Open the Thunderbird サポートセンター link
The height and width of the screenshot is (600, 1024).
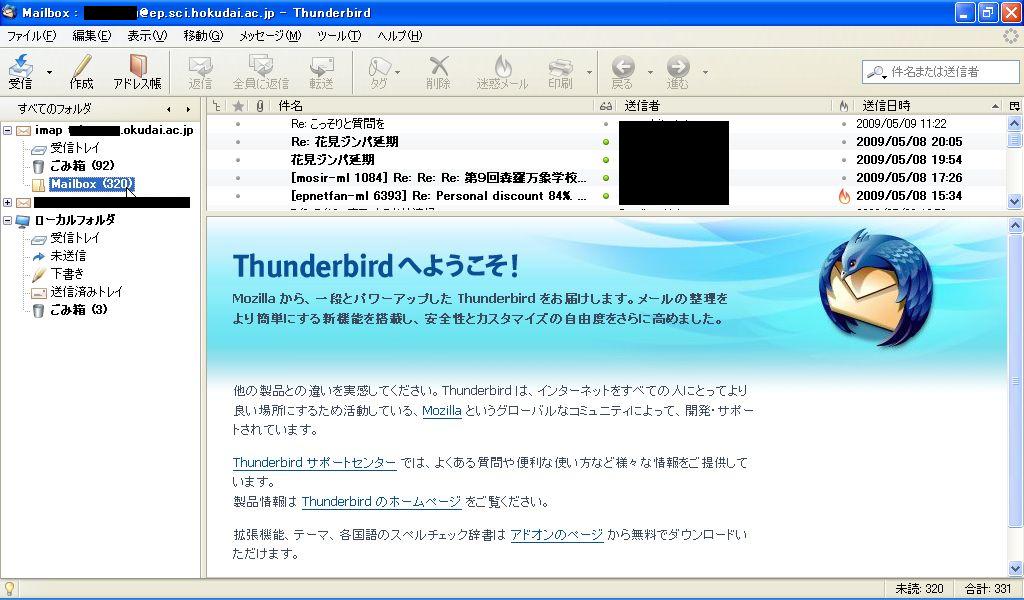click(x=314, y=463)
